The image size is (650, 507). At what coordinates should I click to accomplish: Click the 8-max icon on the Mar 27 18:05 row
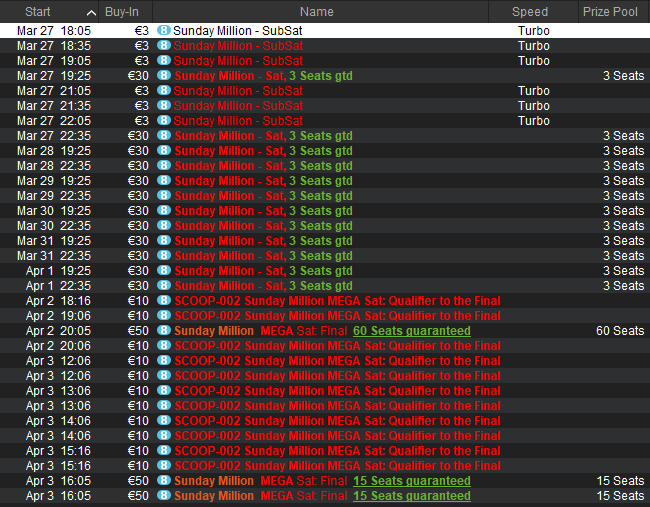(x=164, y=30)
